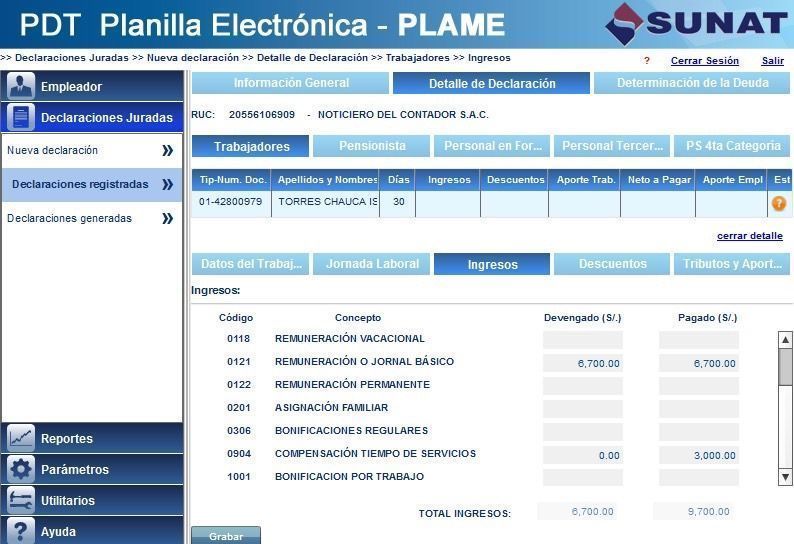Open the Empleador menu section
794x544 pixels.
point(92,86)
